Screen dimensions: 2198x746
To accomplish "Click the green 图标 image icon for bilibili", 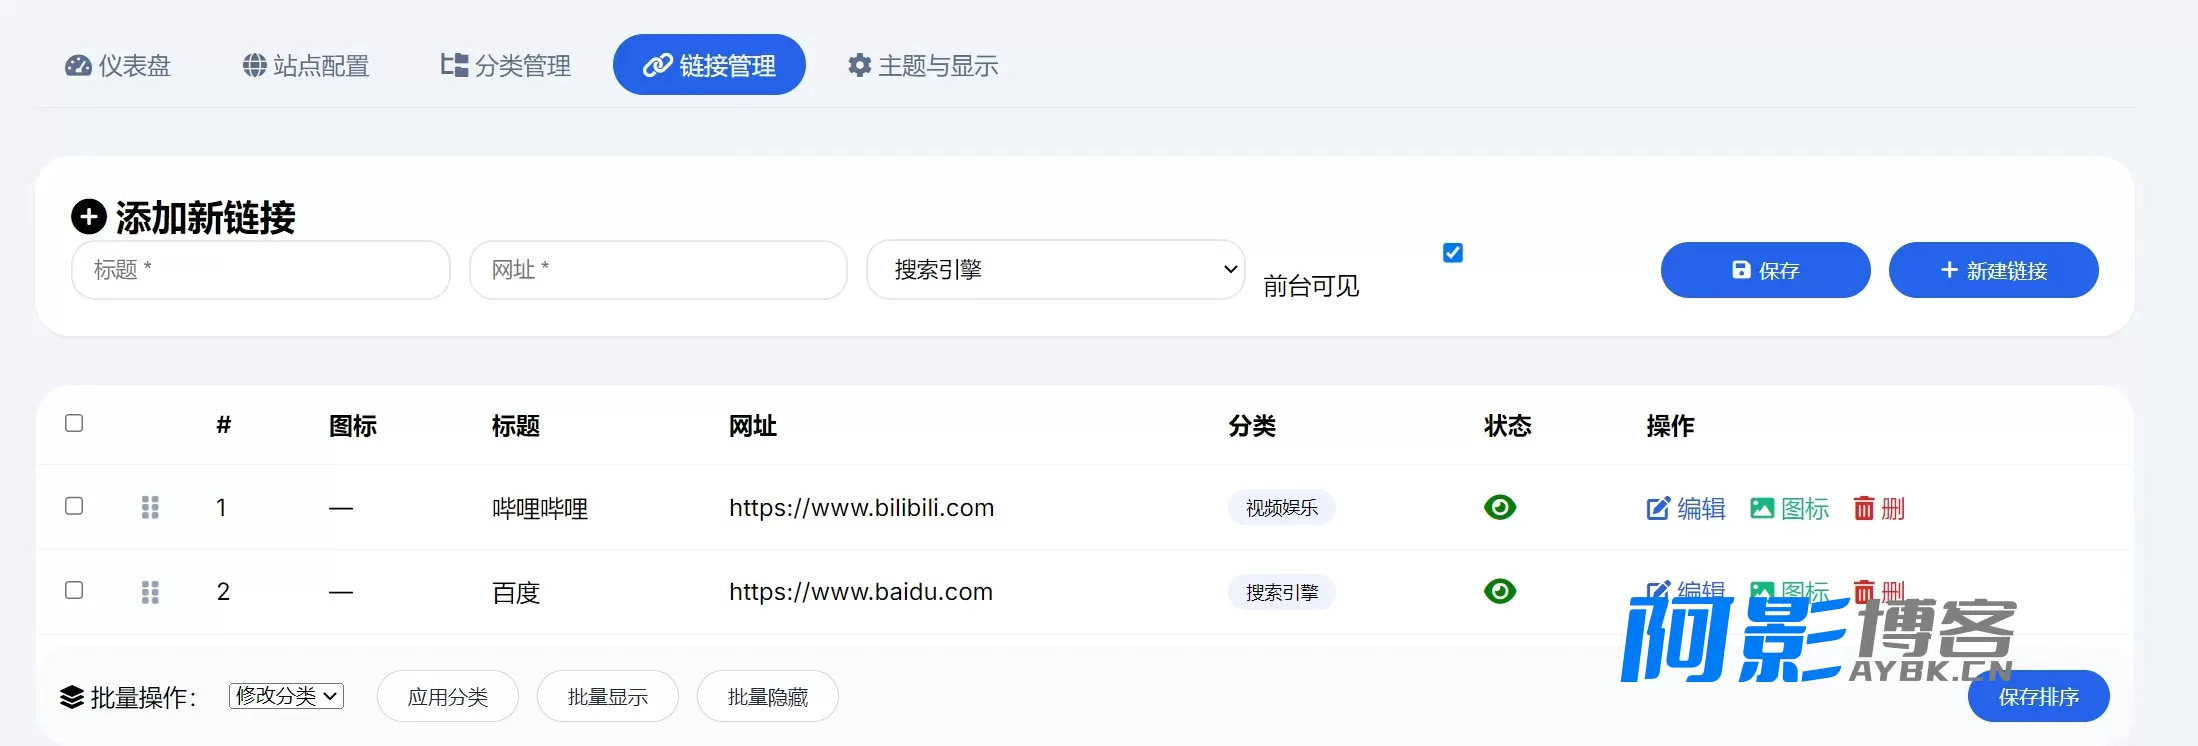I will click(x=1762, y=508).
